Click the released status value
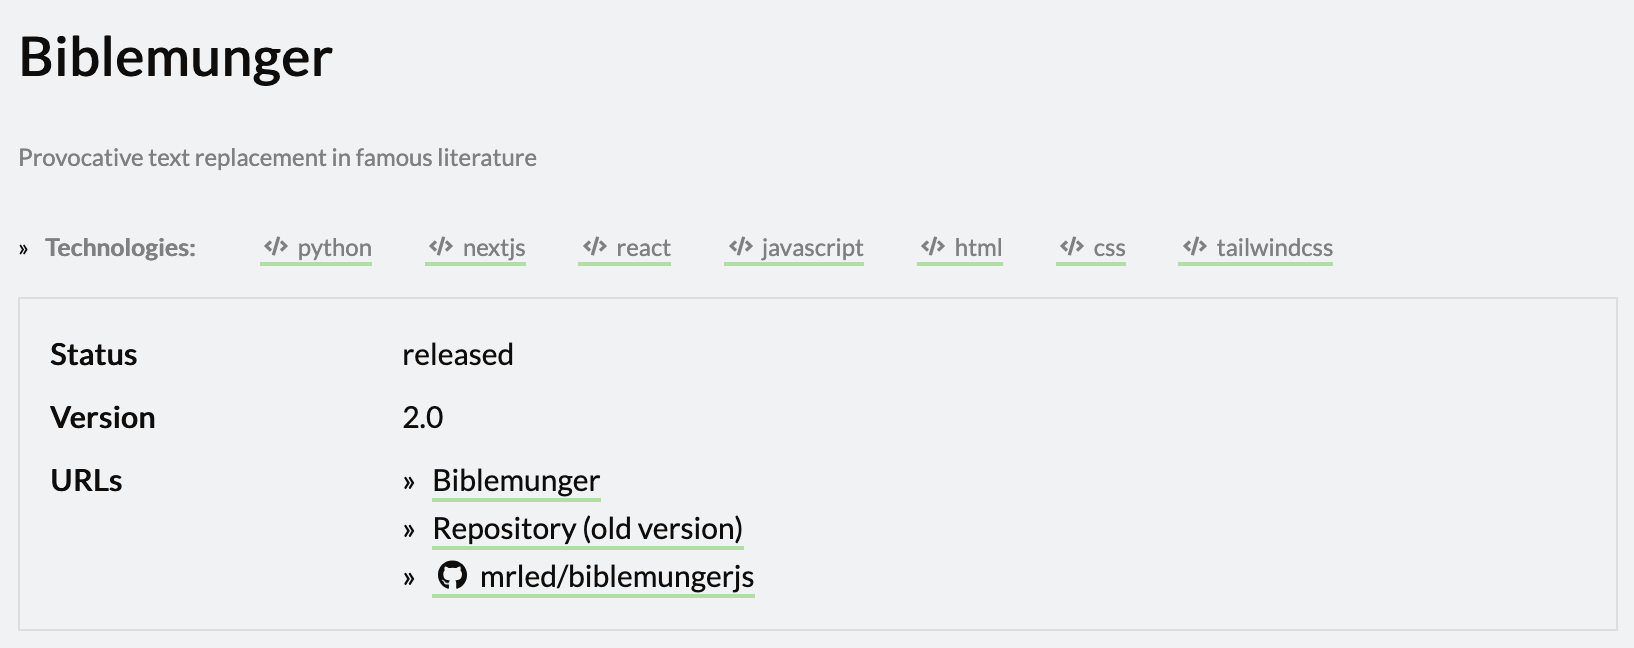 (x=458, y=355)
